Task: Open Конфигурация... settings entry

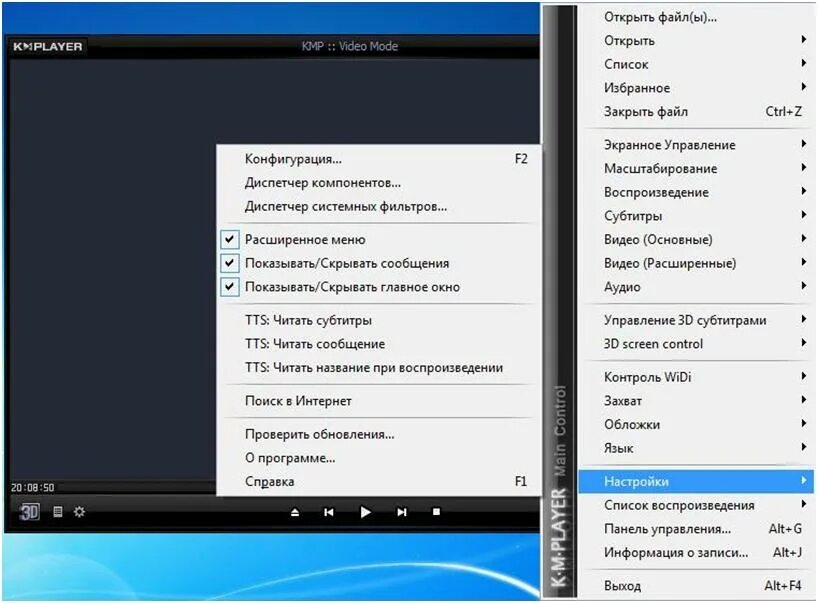Action: [x=379, y=159]
